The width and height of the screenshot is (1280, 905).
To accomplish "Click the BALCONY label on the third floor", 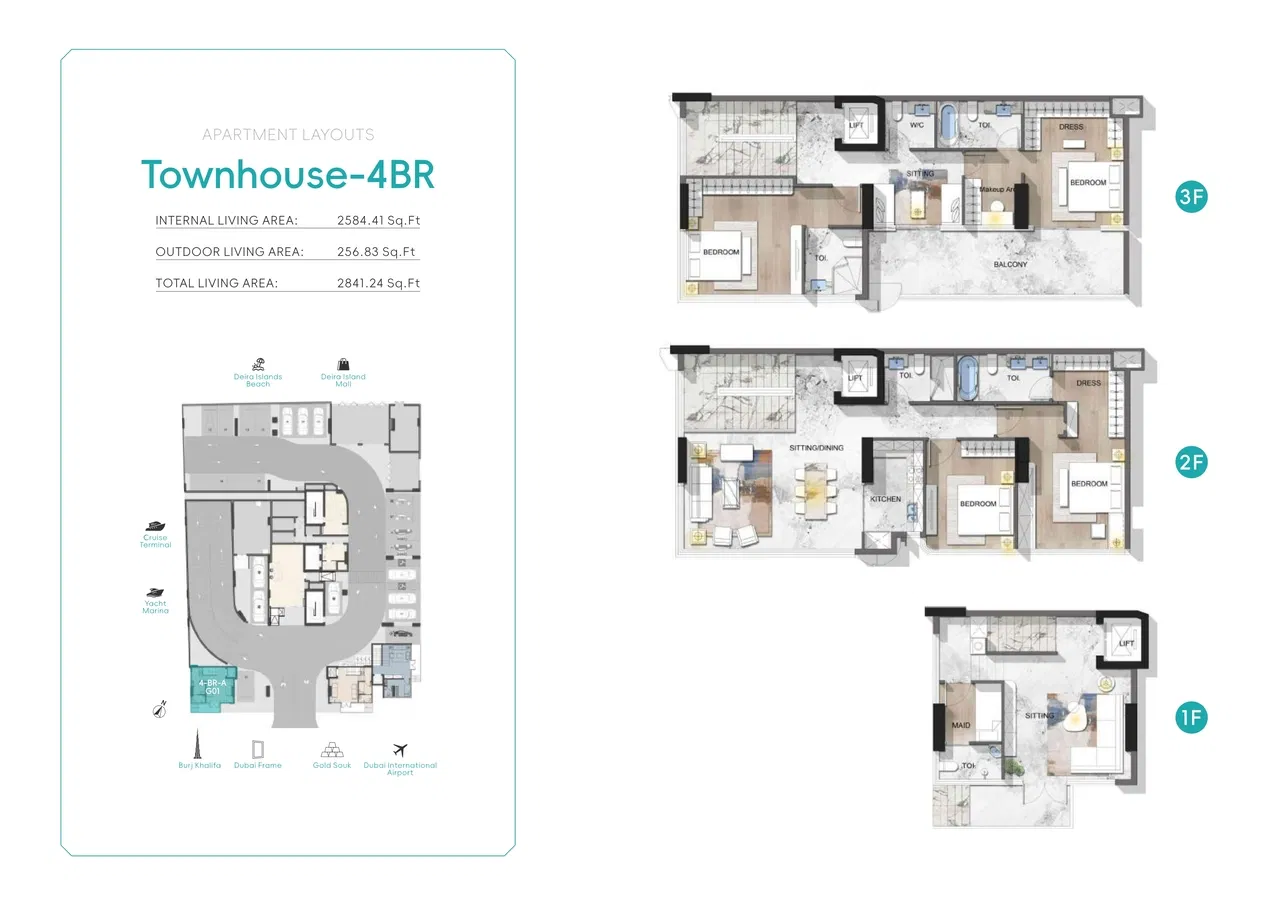I will [1010, 265].
